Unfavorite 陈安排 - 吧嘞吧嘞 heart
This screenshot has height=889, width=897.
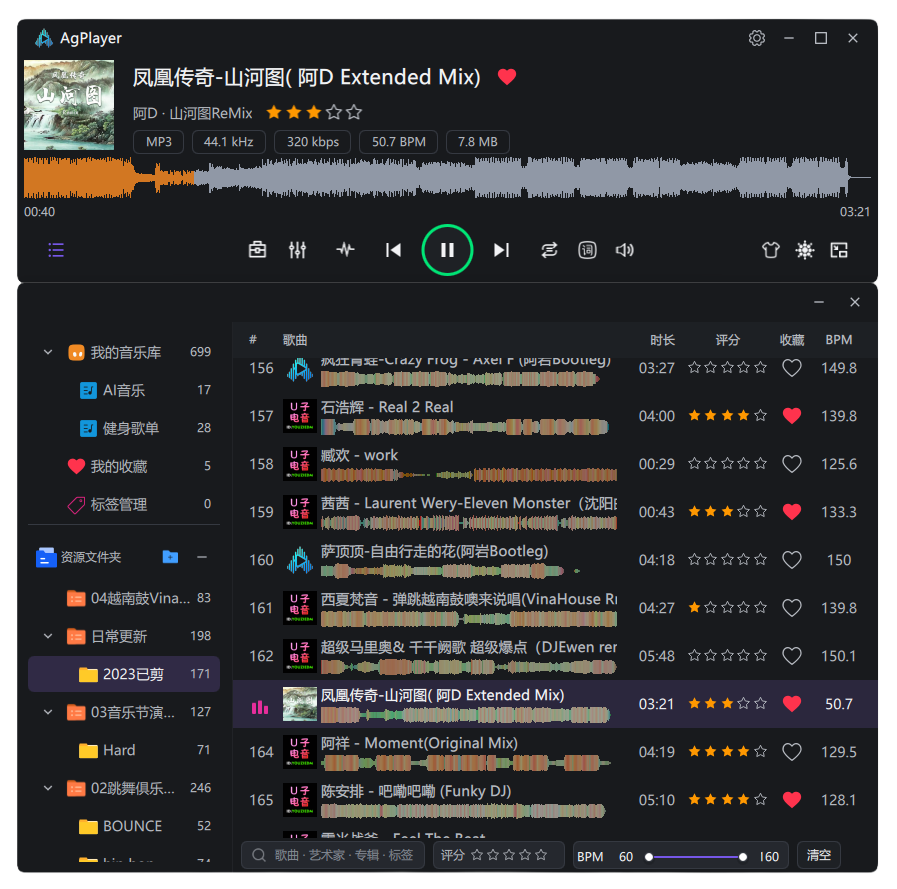point(792,800)
